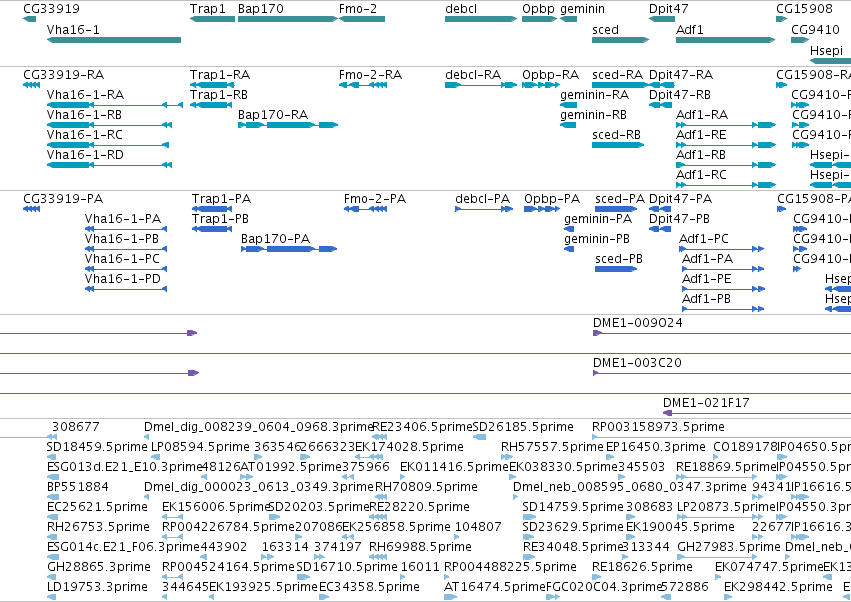Select EST LD19753.3prime
851x602 pixels.
97,587
